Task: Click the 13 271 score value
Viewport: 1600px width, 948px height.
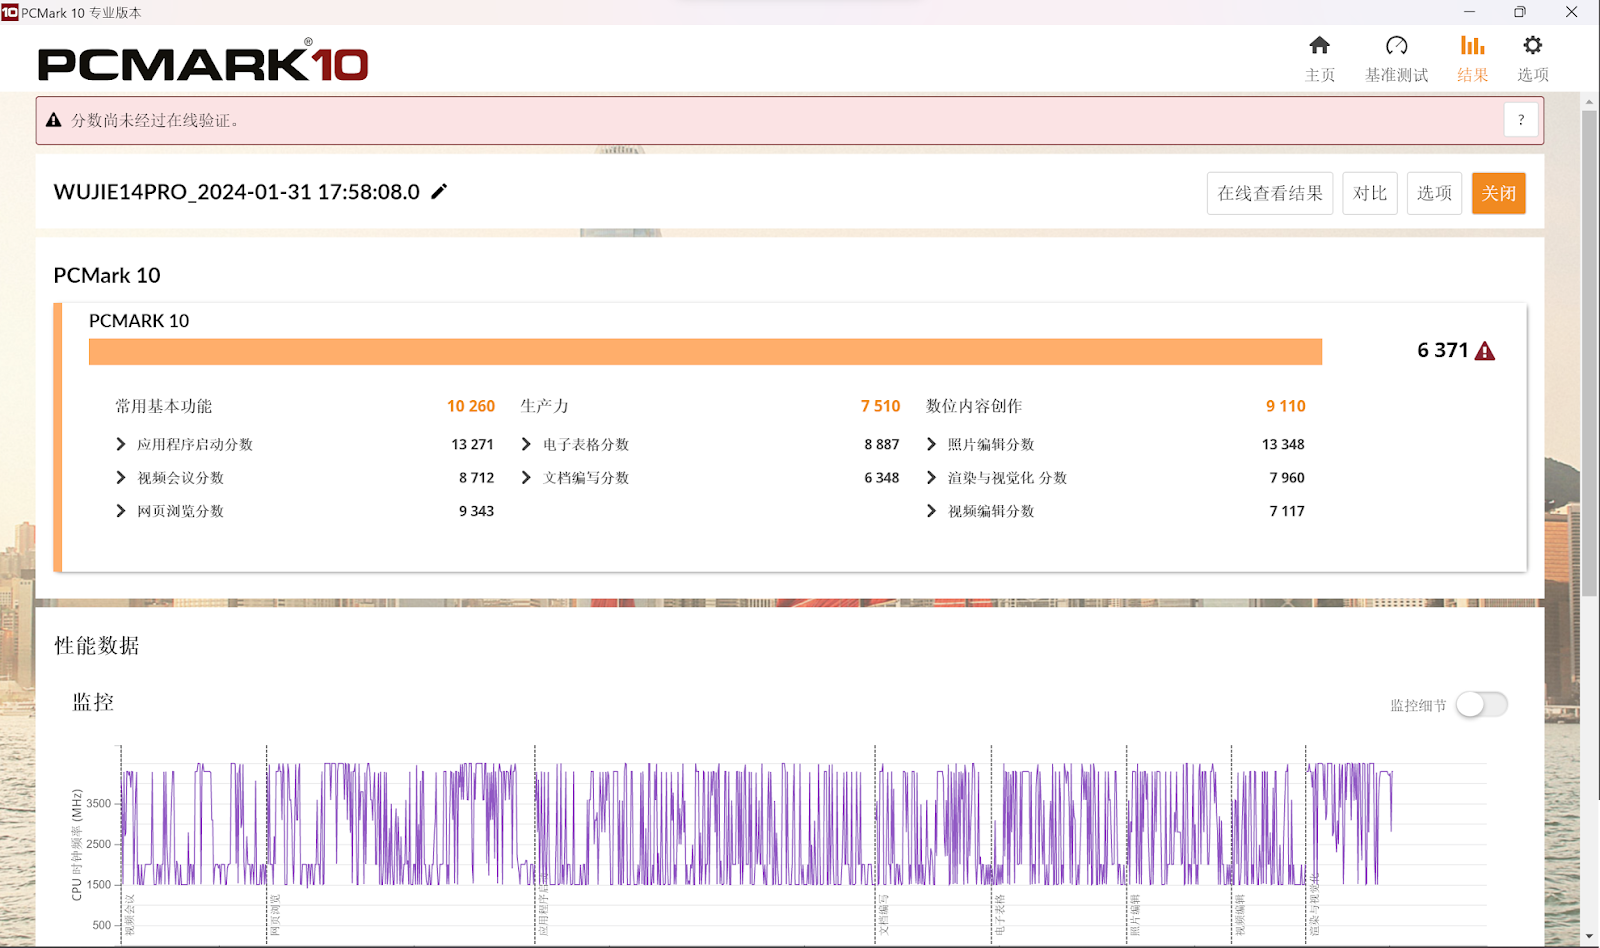Action: click(x=472, y=444)
